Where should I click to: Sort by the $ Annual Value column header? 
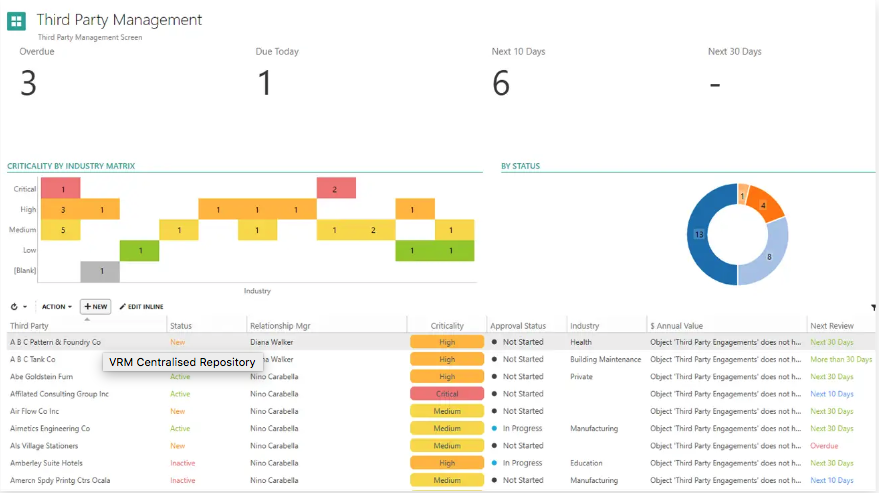pos(676,326)
